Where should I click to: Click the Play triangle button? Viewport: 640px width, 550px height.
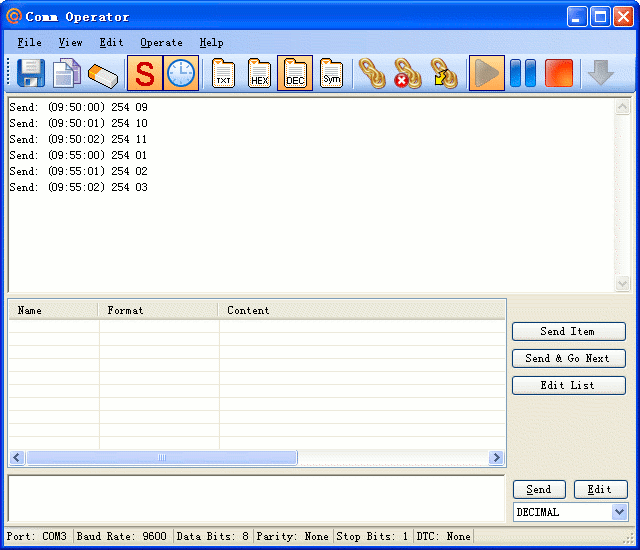[x=487, y=73]
